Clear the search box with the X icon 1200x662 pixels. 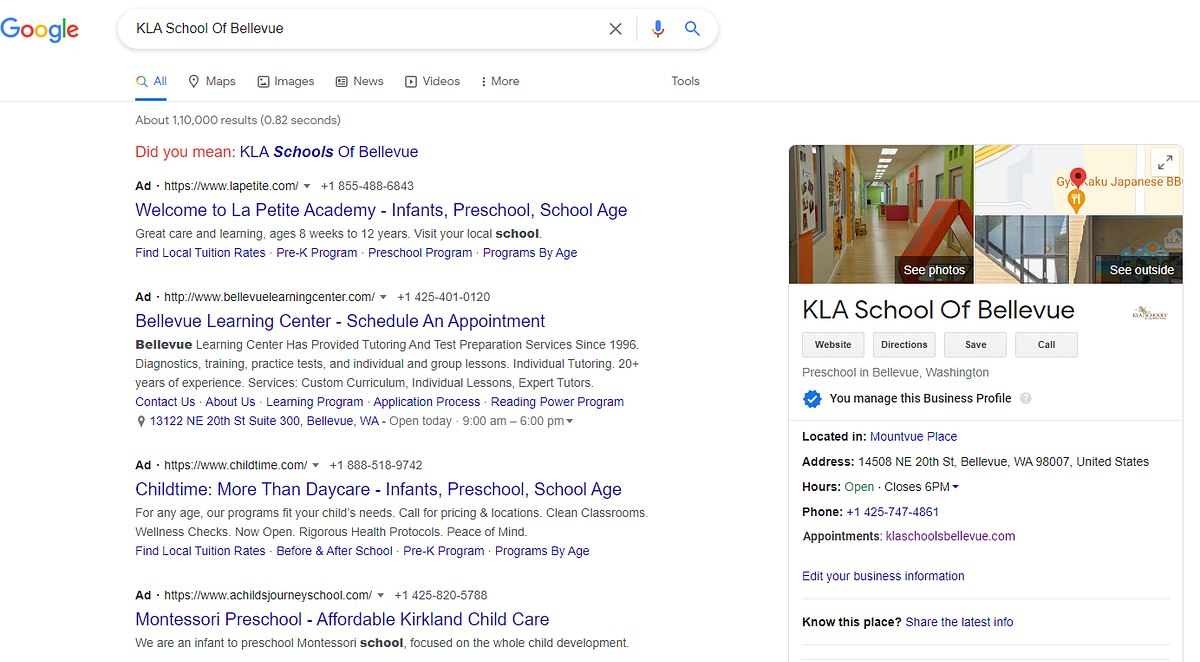616,29
